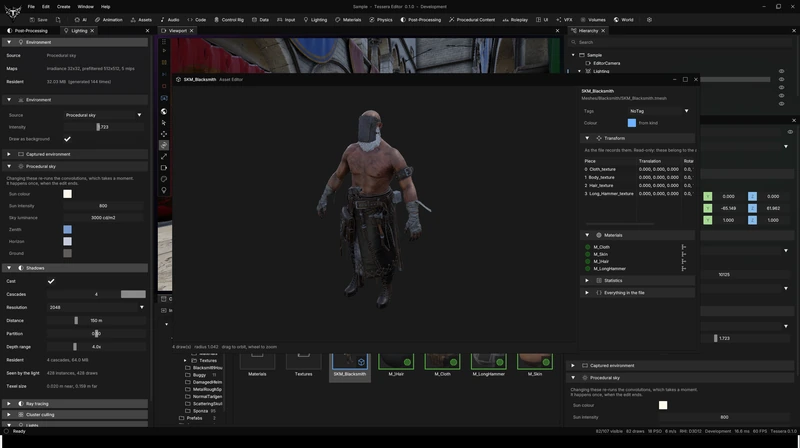Expand the Cluster culling section
Image resolution: width=800 pixels, height=448 pixels.
point(9,415)
